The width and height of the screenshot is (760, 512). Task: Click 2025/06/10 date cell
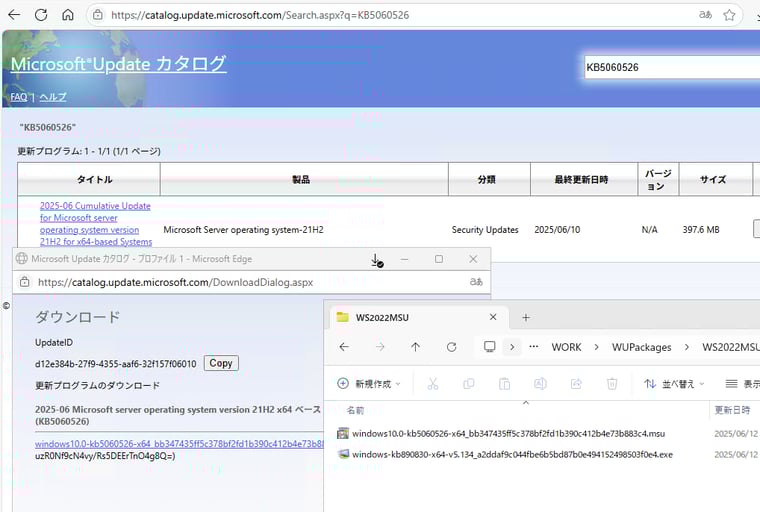click(557, 229)
